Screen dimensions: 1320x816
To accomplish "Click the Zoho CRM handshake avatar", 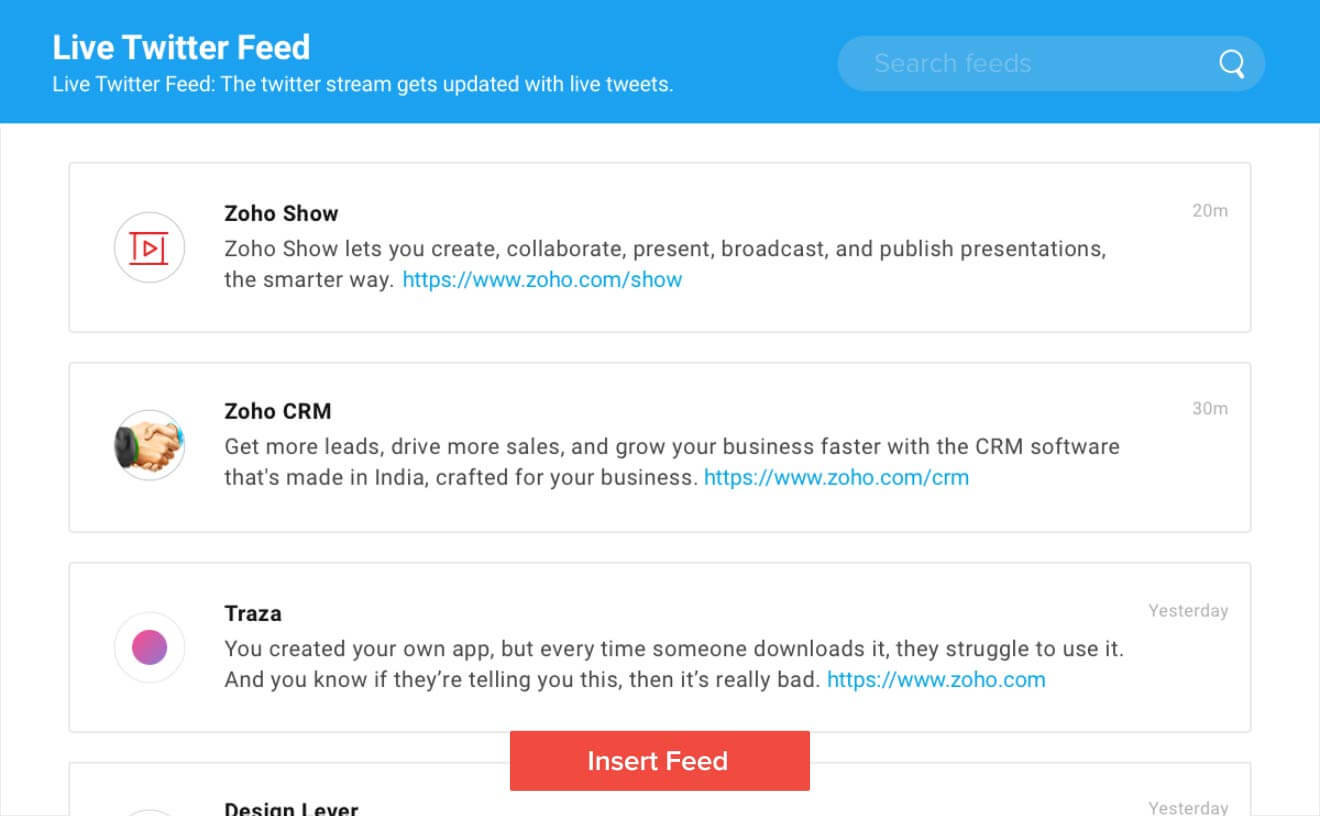I will (149, 445).
